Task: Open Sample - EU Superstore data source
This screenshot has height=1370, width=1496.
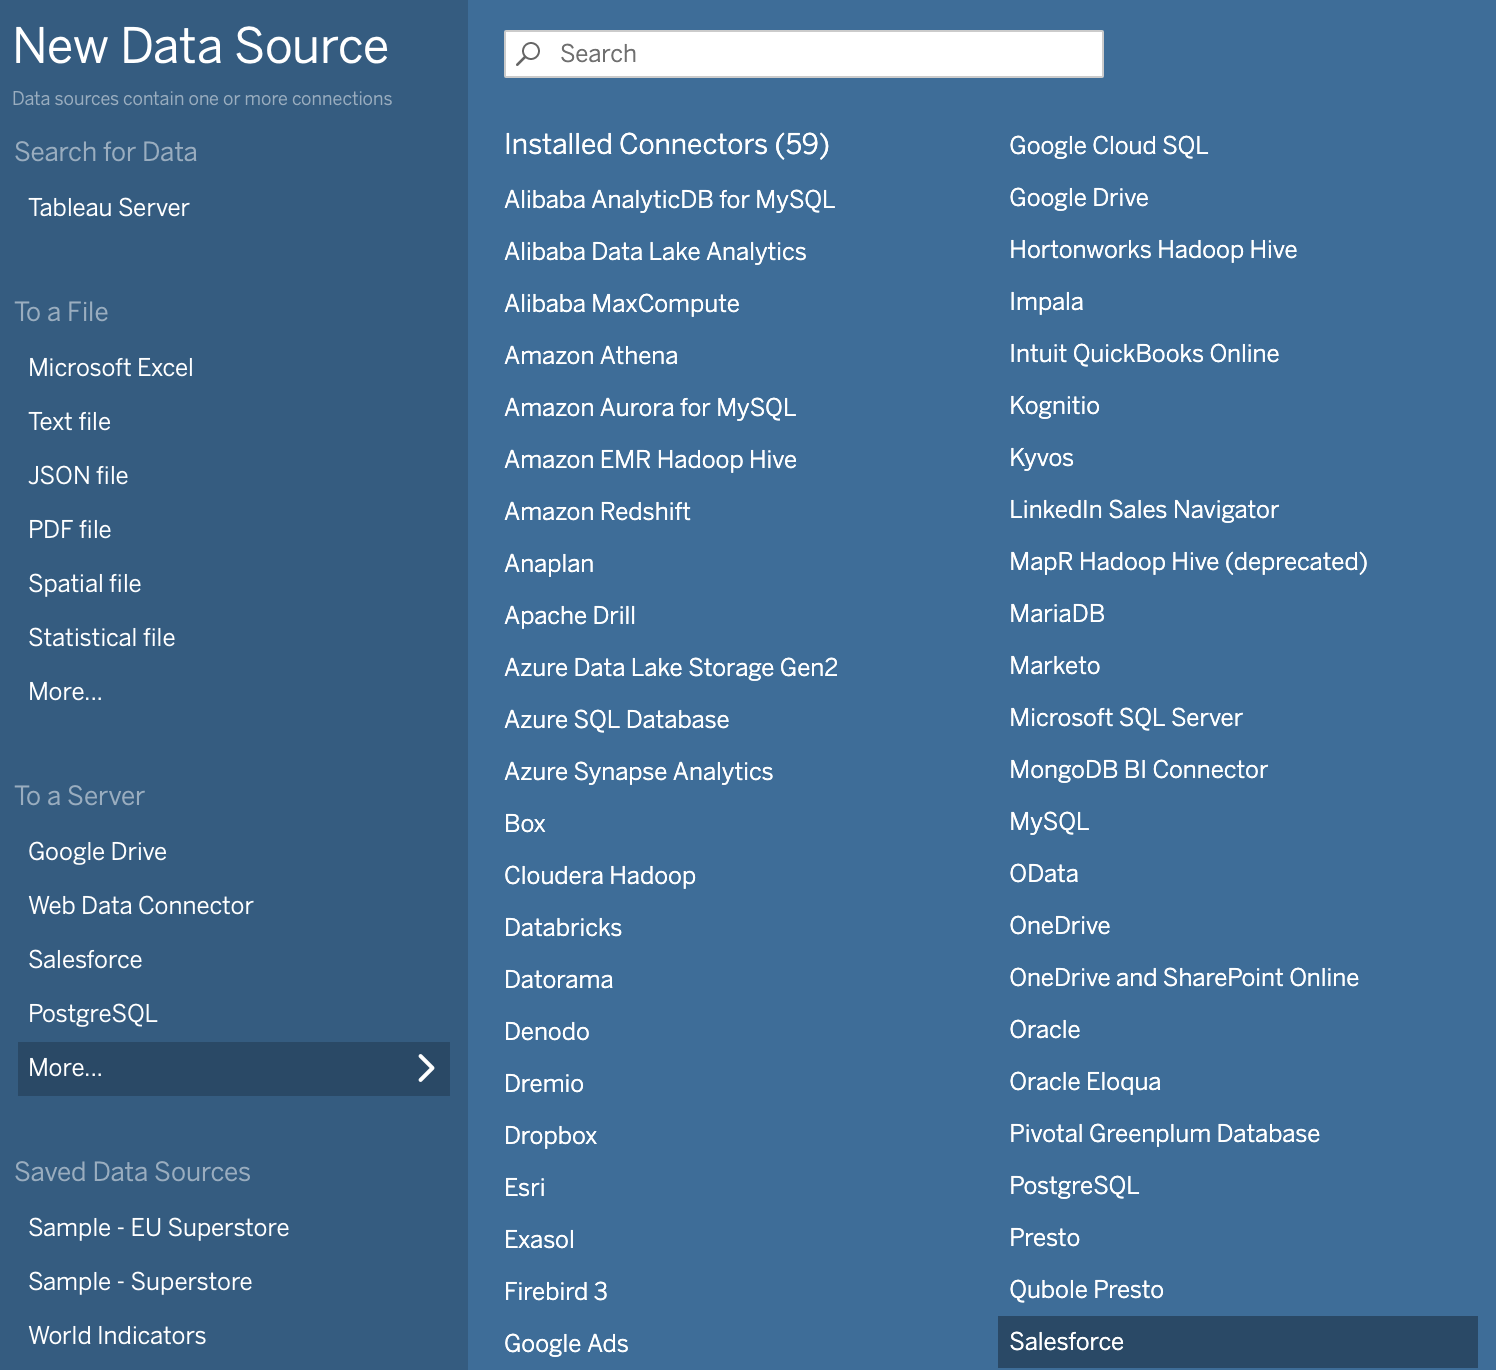Action: point(158,1228)
